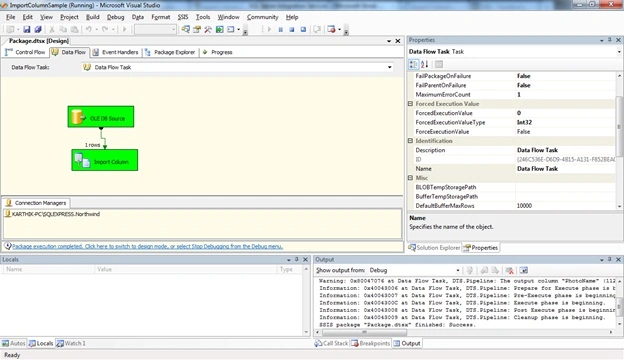Click the Properties grid vertical scrollbar thumb

pyautogui.click(x=619, y=126)
